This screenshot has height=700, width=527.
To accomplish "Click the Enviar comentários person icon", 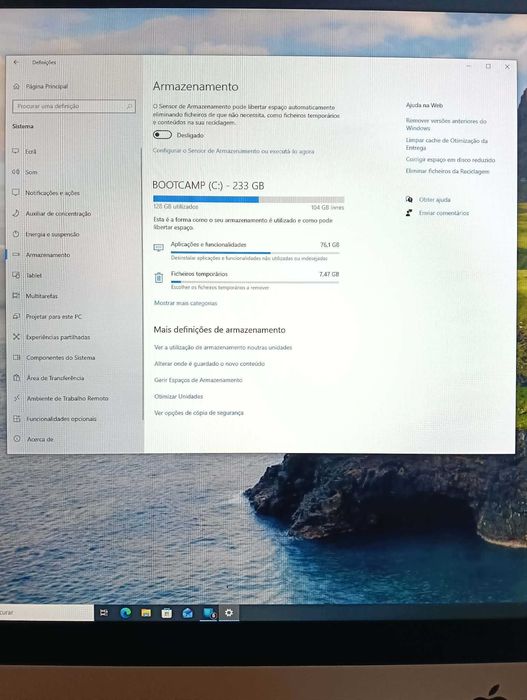I will [409, 213].
